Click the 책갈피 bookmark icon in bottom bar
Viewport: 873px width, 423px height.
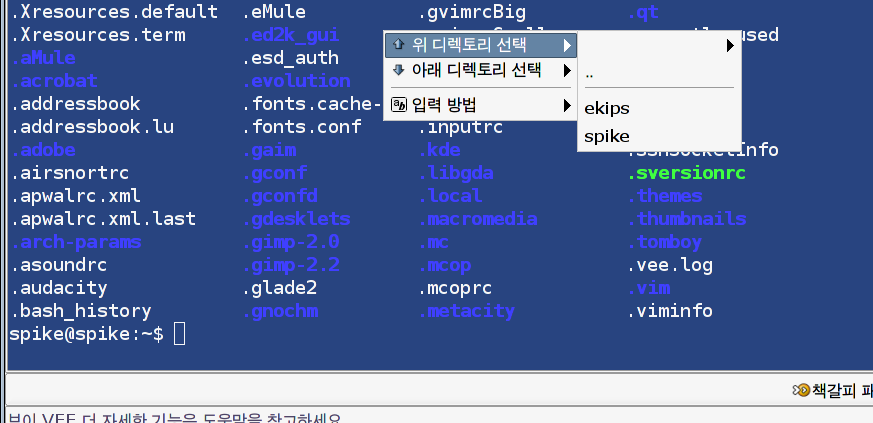point(801,389)
